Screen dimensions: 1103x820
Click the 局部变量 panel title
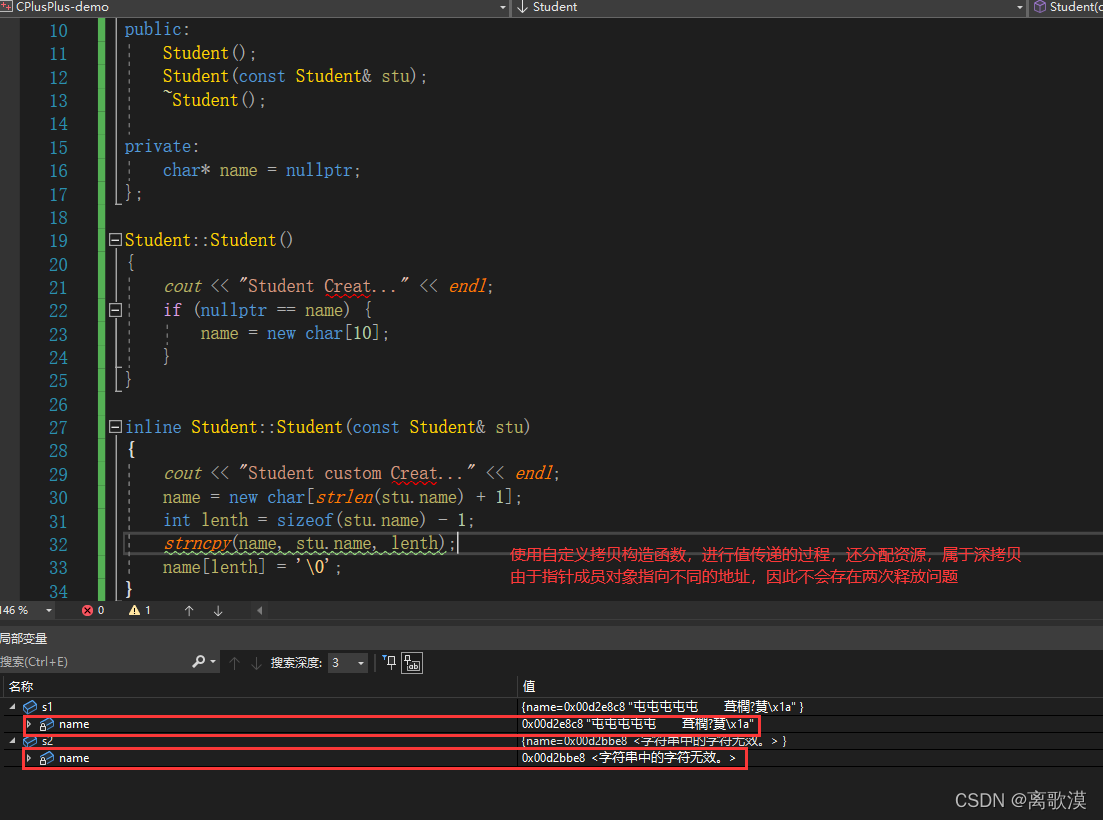[x=24, y=639]
